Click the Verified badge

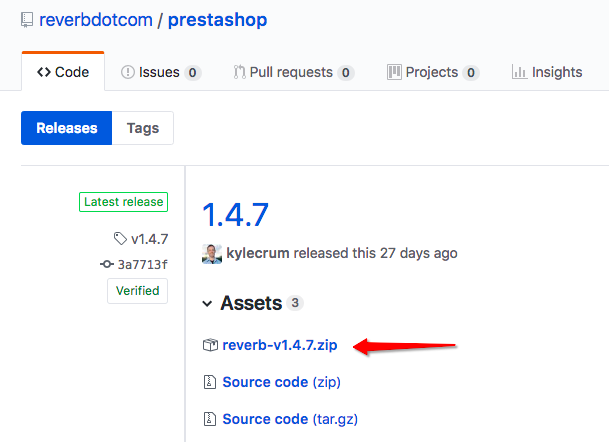click(x=137, y=291)
